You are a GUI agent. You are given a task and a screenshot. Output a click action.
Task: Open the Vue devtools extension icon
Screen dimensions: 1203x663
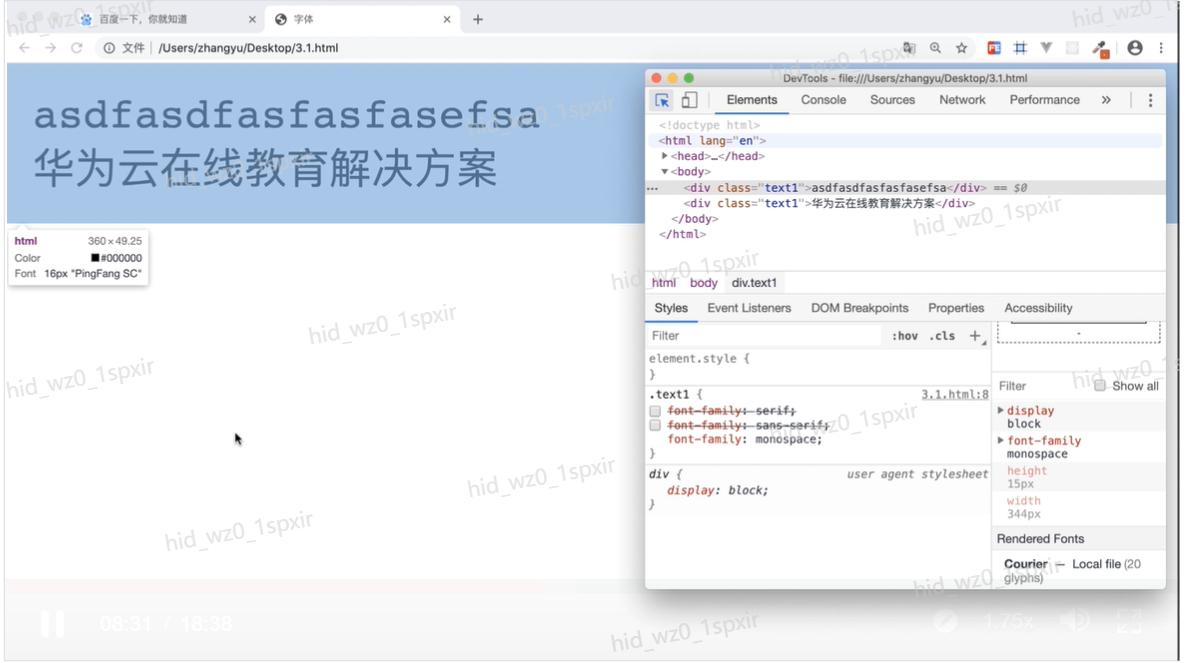tap(1046, 48)
